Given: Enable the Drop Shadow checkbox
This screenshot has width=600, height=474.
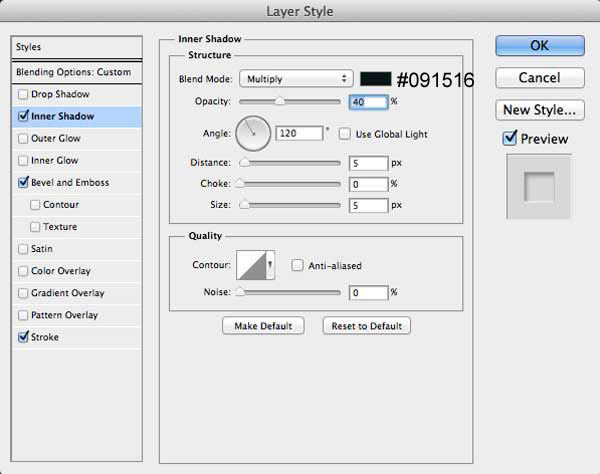Looking at the screenshot, I should 23,94.
